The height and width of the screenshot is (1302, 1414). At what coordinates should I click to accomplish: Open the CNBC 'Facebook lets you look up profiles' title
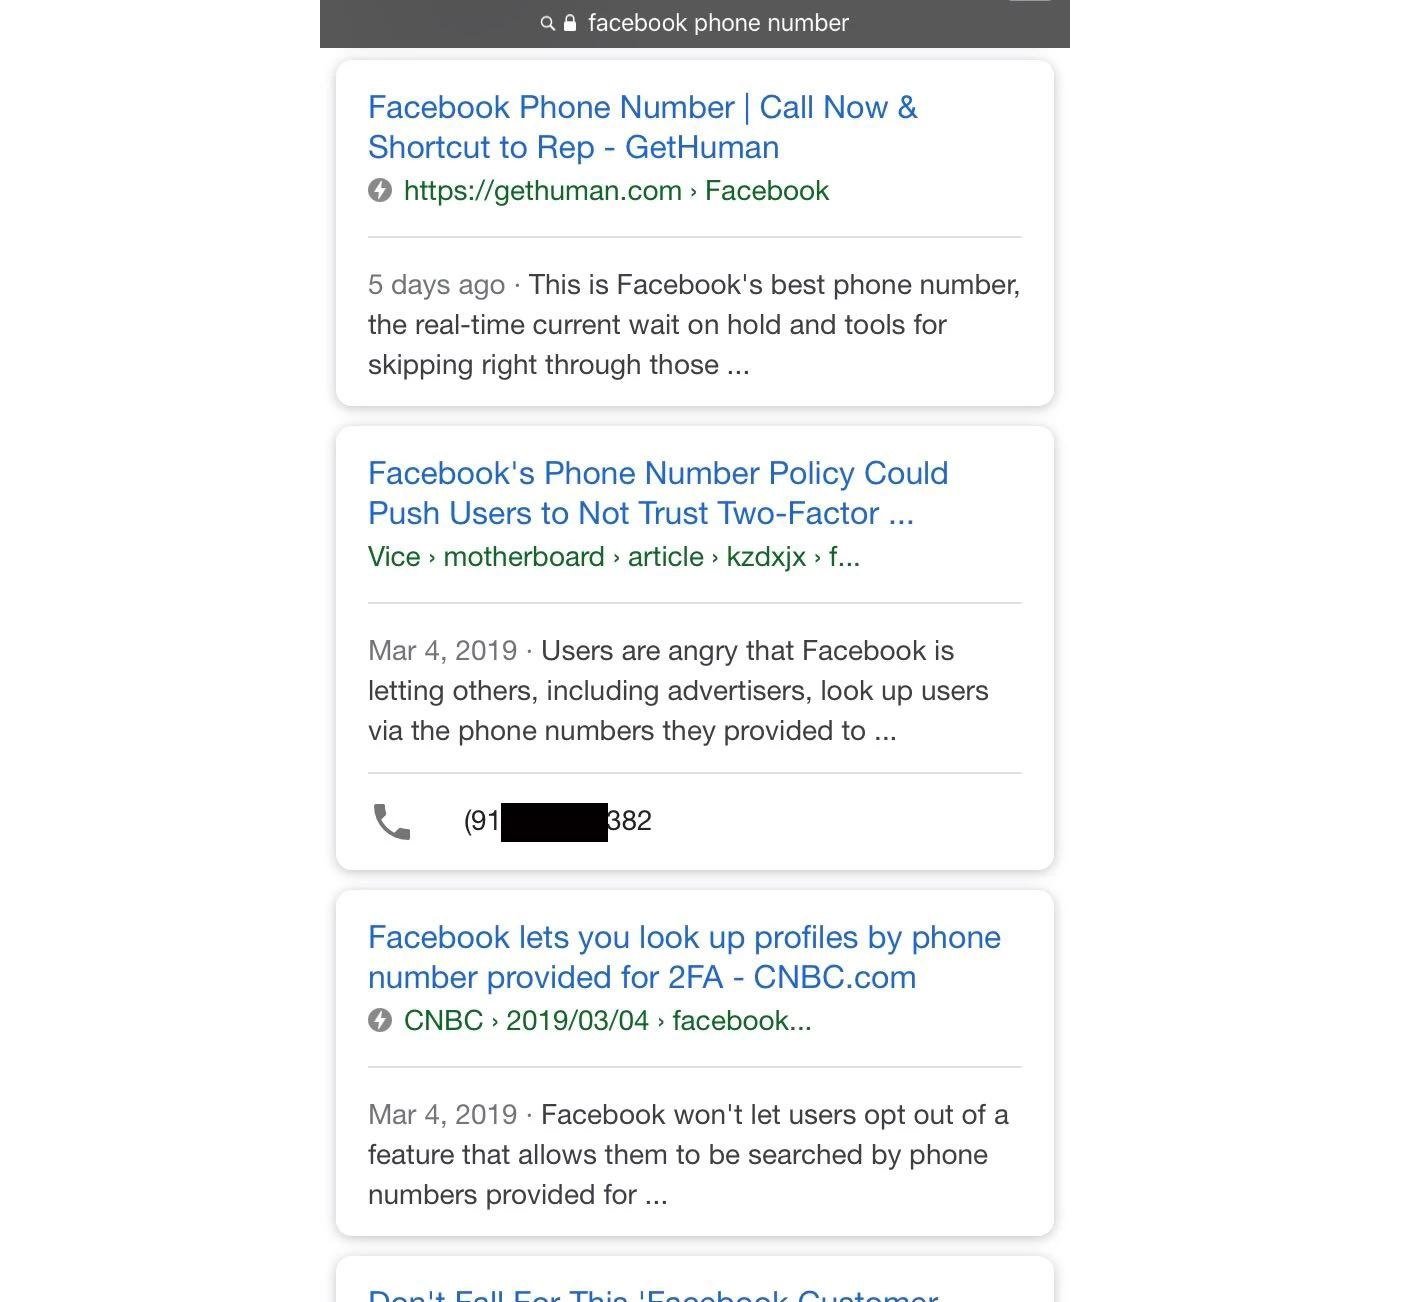[684, 957]
